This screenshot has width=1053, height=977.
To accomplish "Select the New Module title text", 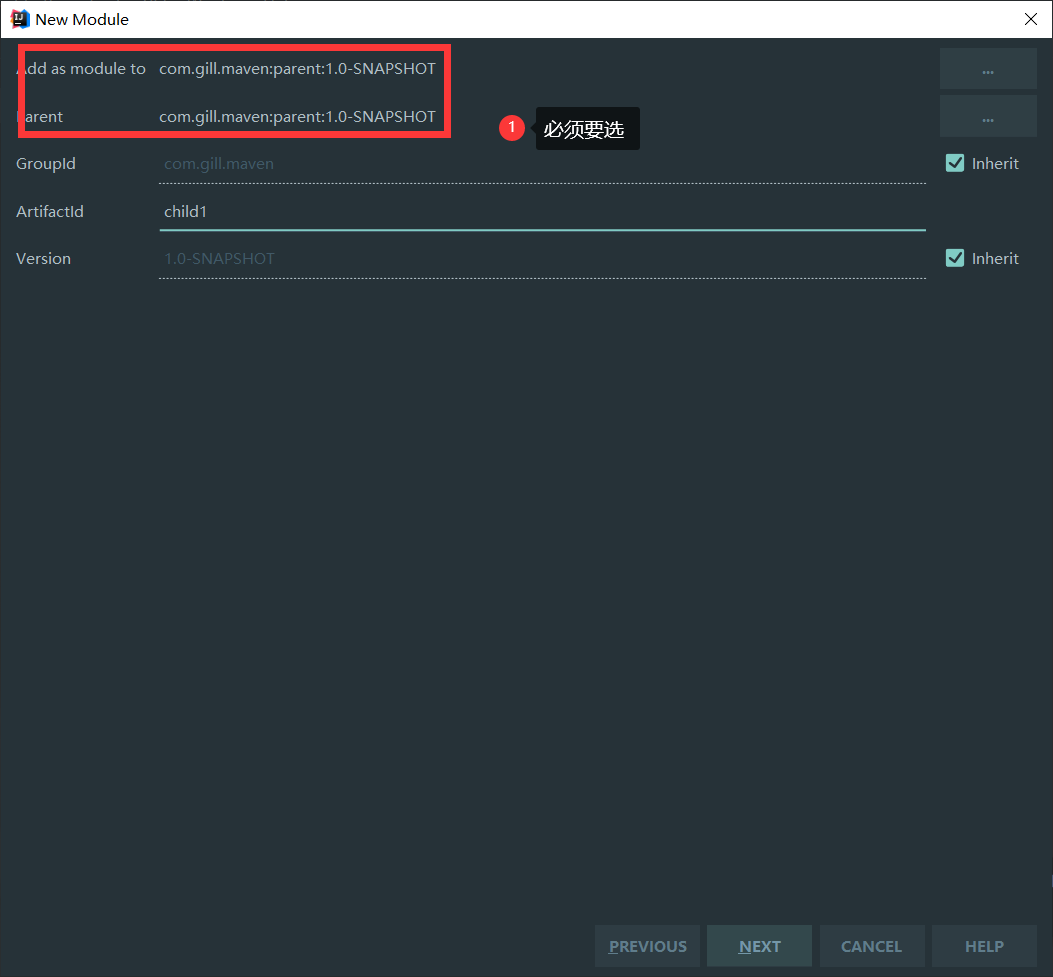I will coord(82,19).
